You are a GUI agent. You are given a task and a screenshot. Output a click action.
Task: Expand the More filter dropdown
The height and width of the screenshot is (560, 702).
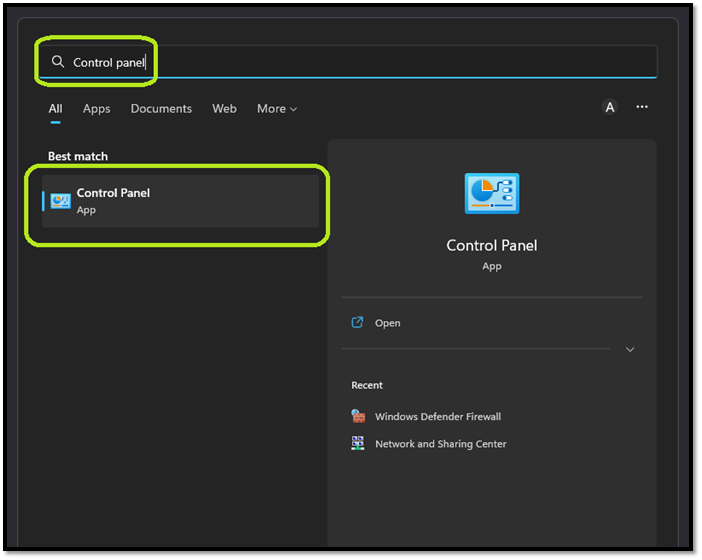[277, 109]
